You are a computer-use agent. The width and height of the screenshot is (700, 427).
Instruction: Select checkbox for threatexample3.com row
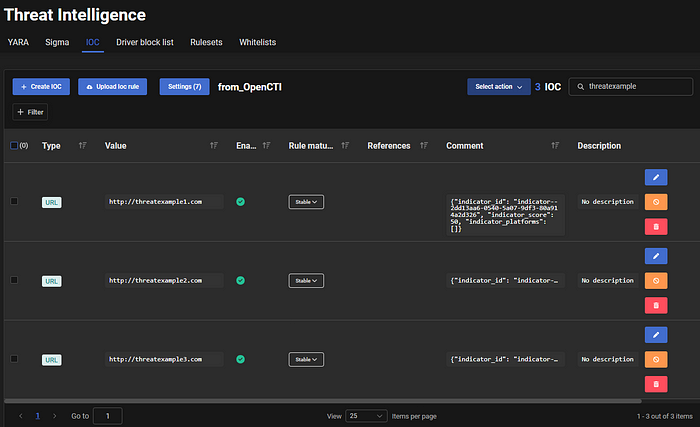[13, 358]
